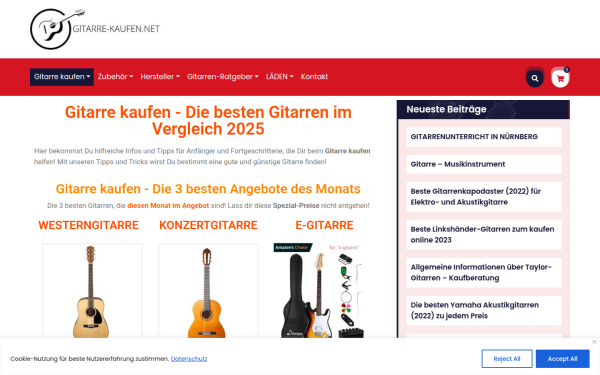Click the E-Gitarre bundle product image
This screenshot has width=600, height=375.
point(319,291)
